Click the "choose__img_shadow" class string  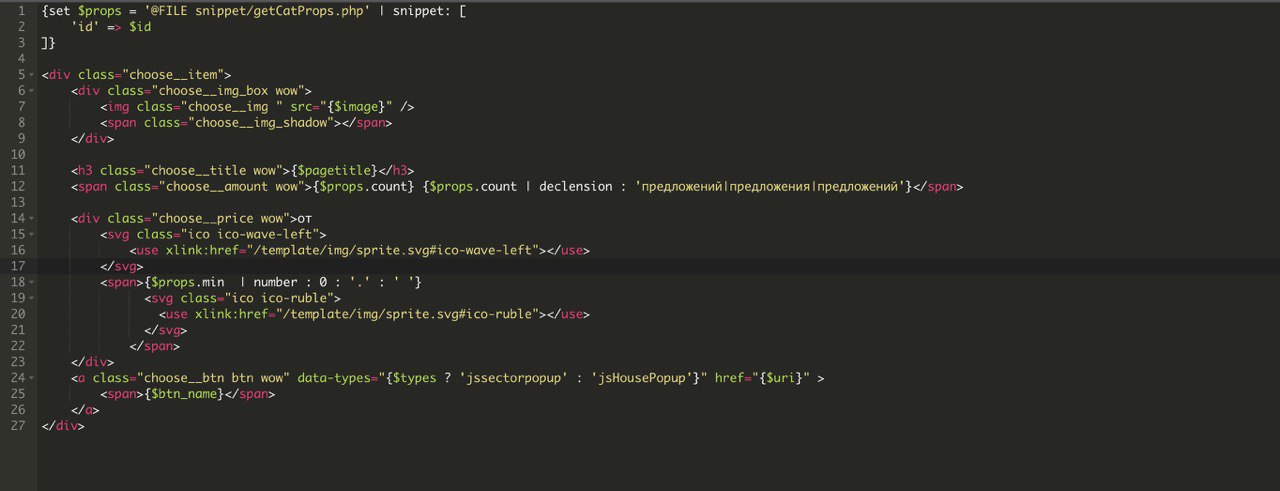259,123
